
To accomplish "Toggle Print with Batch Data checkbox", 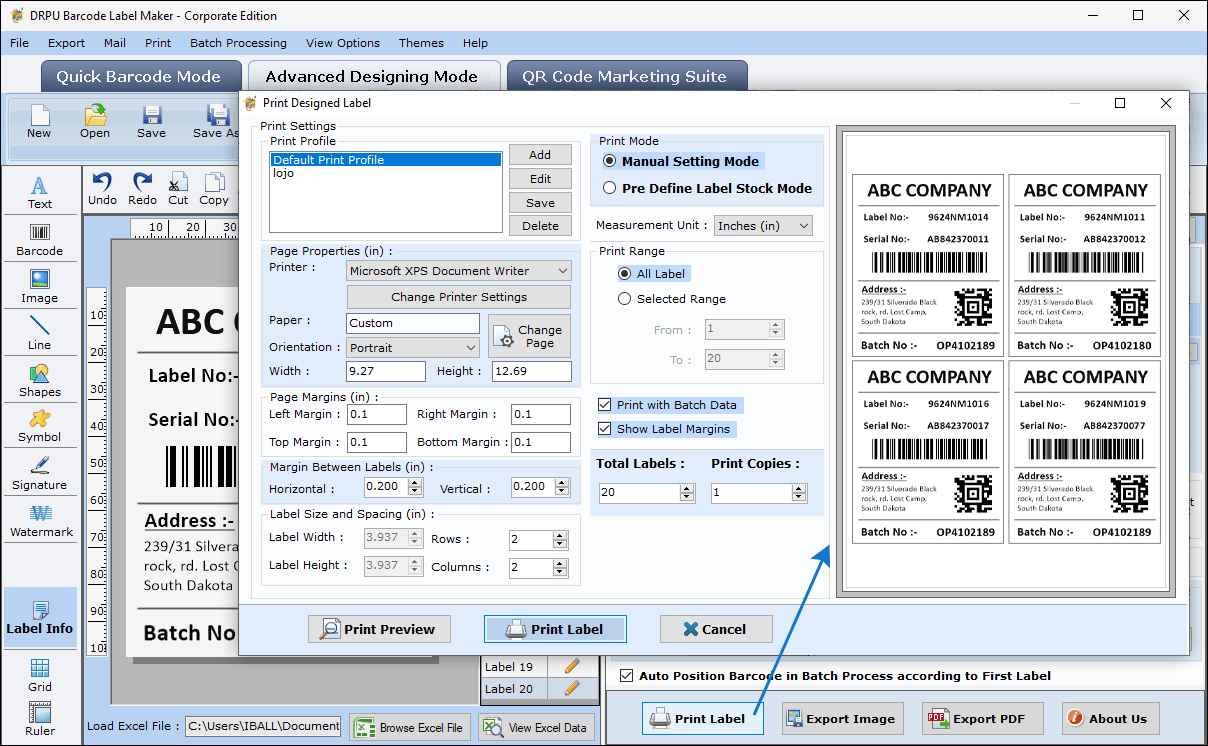I will coord(604,405).
